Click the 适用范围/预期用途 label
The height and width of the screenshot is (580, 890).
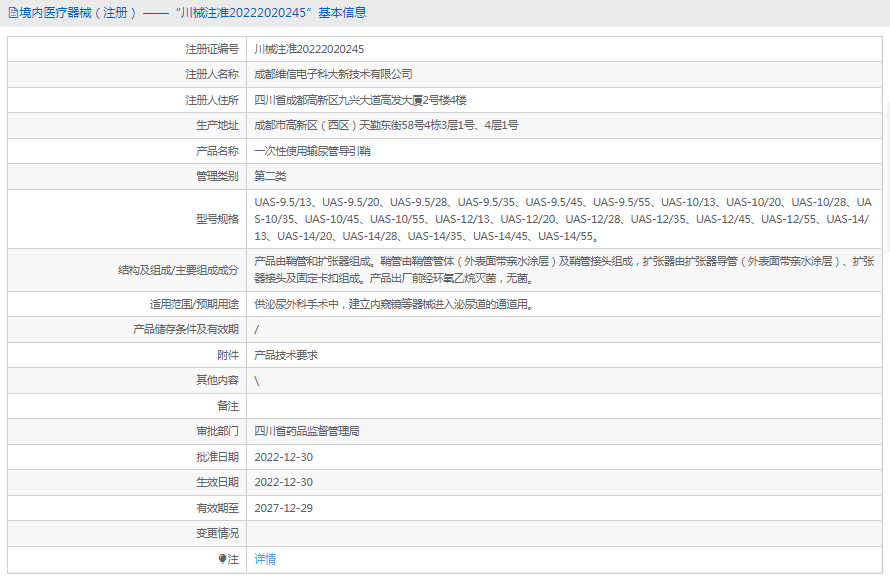tap(194, 304)
